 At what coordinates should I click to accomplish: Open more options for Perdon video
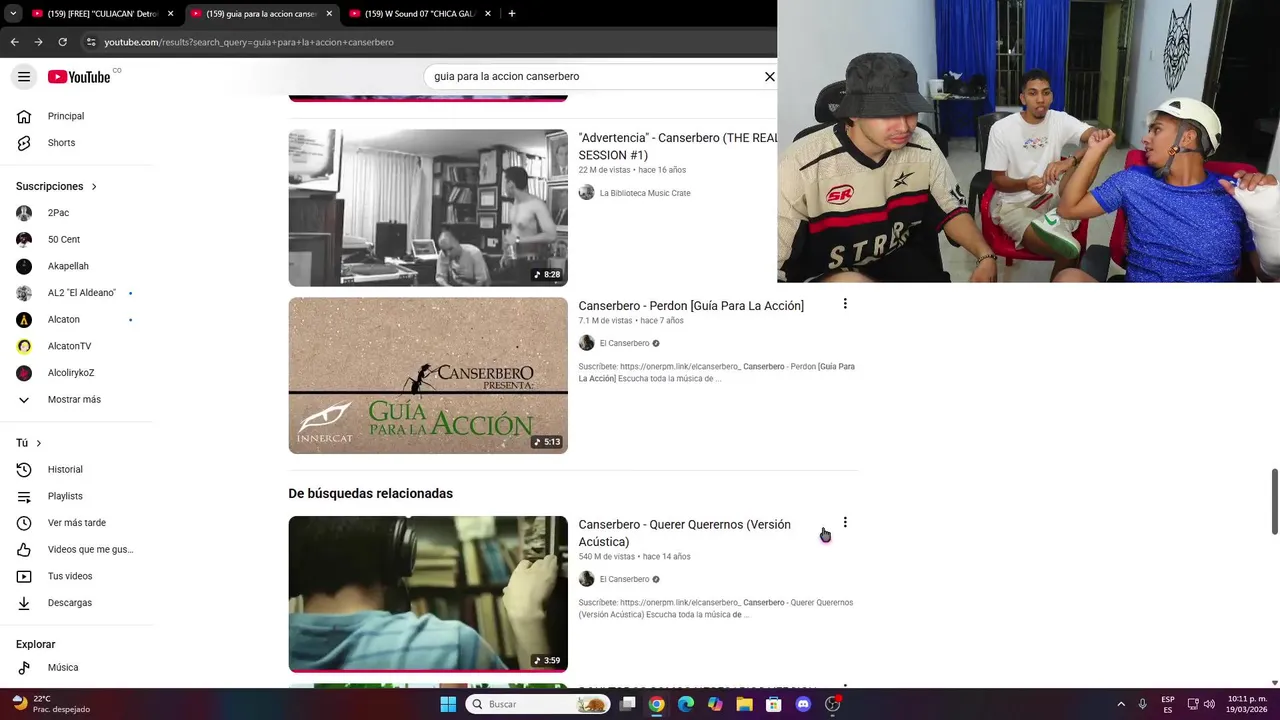pos(845,304)
